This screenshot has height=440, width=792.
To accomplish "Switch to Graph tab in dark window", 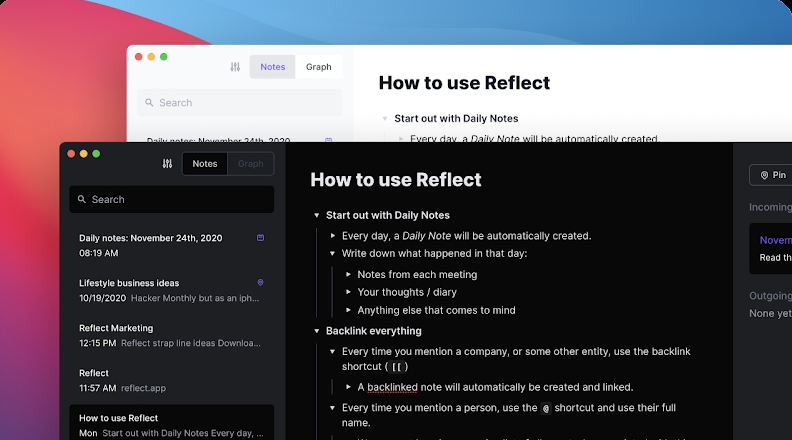I will (x=250, y=164).
